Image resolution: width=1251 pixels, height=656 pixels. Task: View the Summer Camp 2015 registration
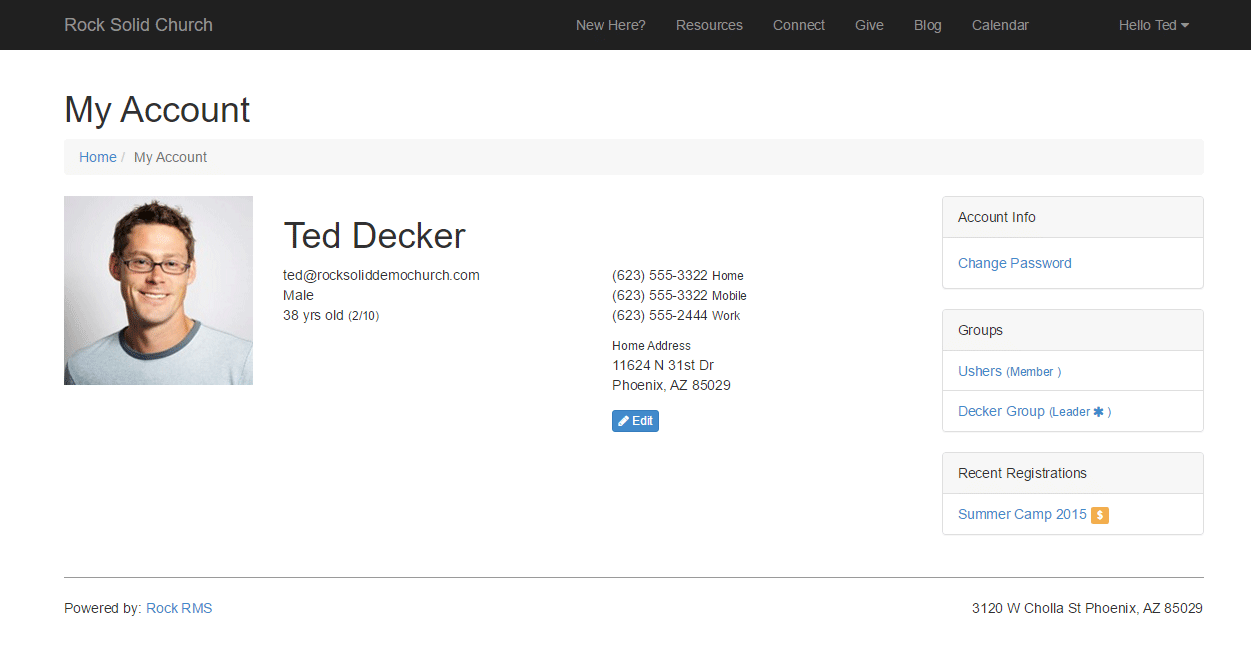tap(1022, 514)
